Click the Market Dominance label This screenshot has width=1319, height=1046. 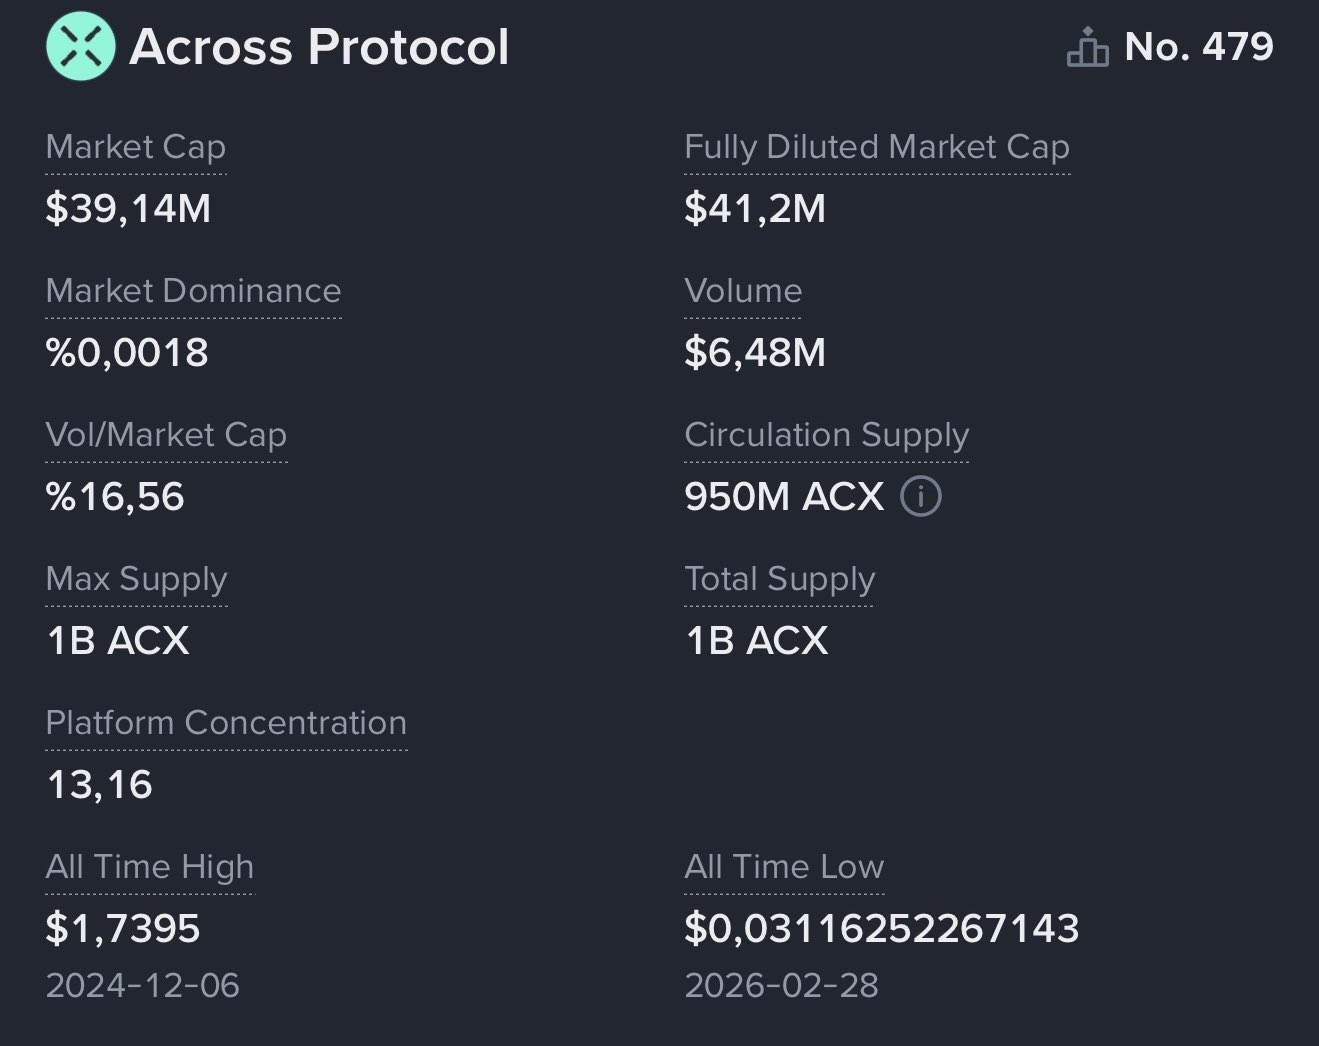tap(194, 291)
